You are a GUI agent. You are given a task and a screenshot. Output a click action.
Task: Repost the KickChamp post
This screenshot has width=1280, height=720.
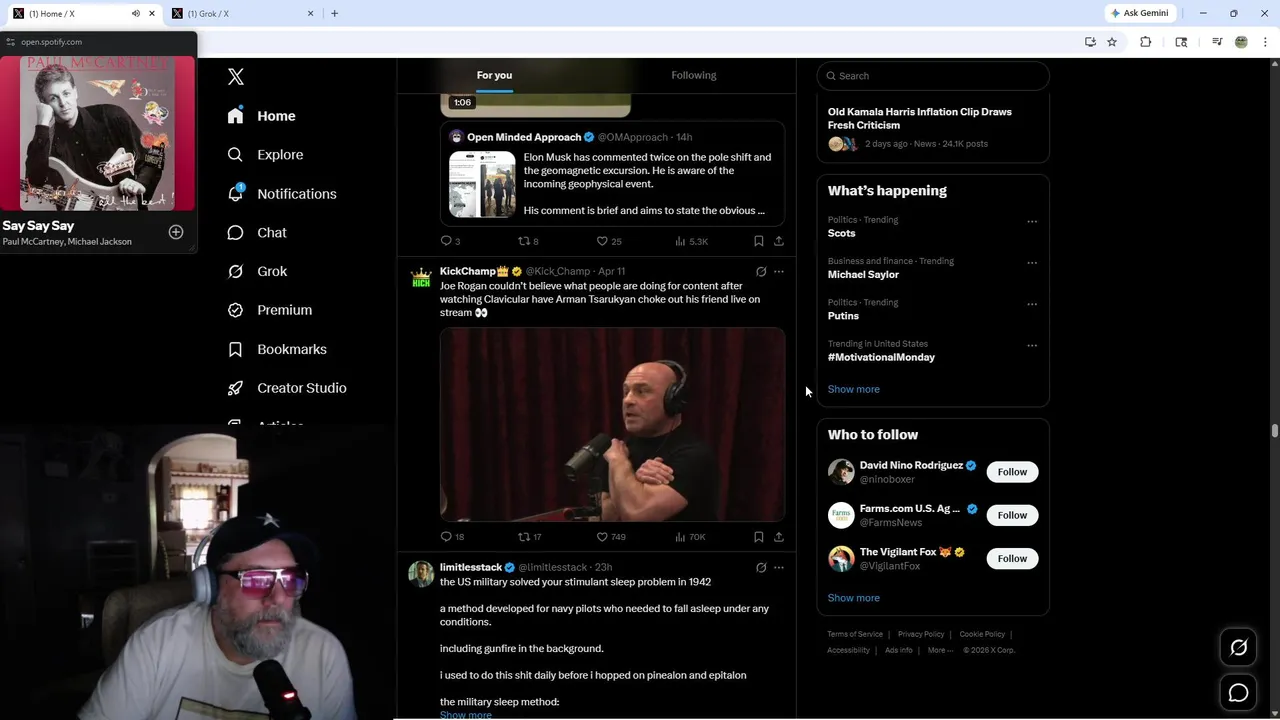(529, 537)
